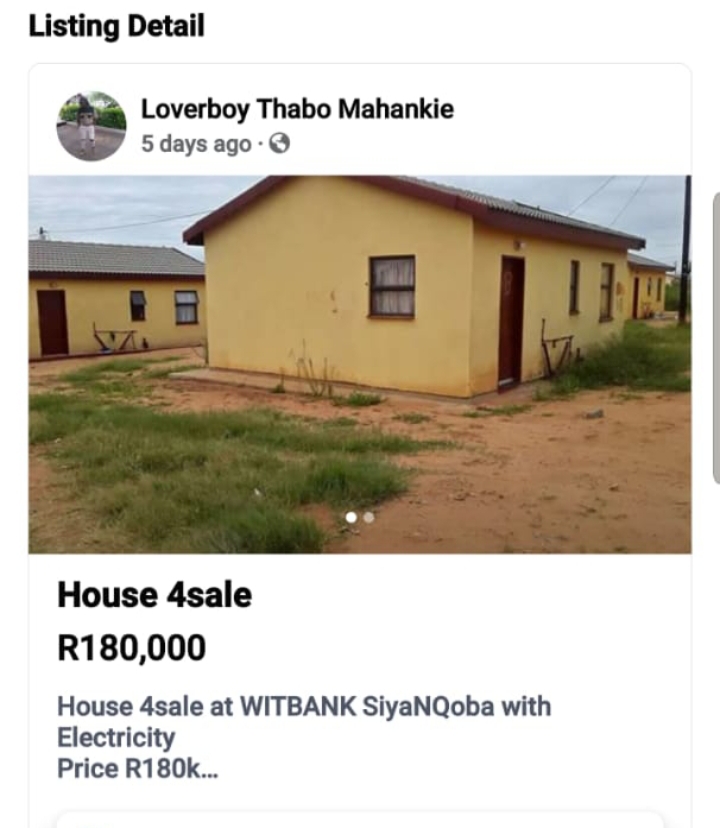
Task: Click the "House 4sale at WITBANK SiyaNQoba" description line
Action: point(303,706)
